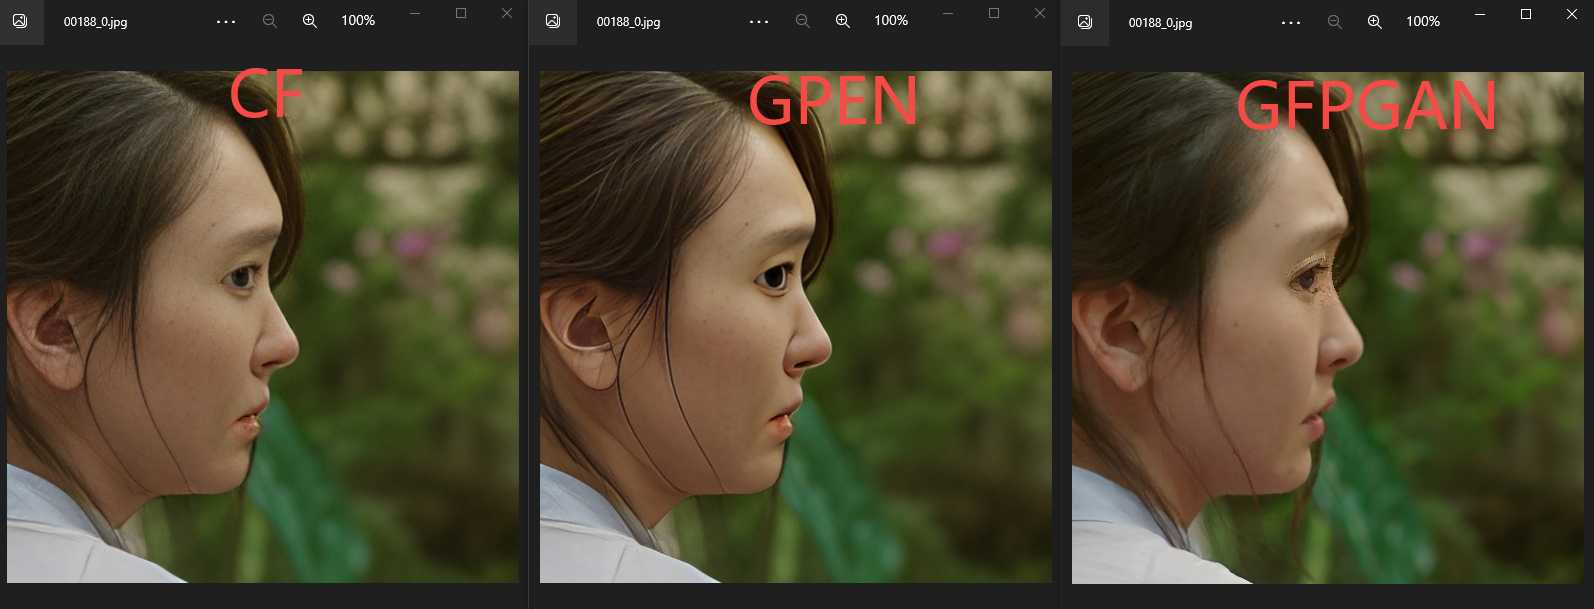Viewport: 1594px width, 609px height.
Task: Click the 00188_0.jpg title in GFPGAN window
Action: [1160, 23]
